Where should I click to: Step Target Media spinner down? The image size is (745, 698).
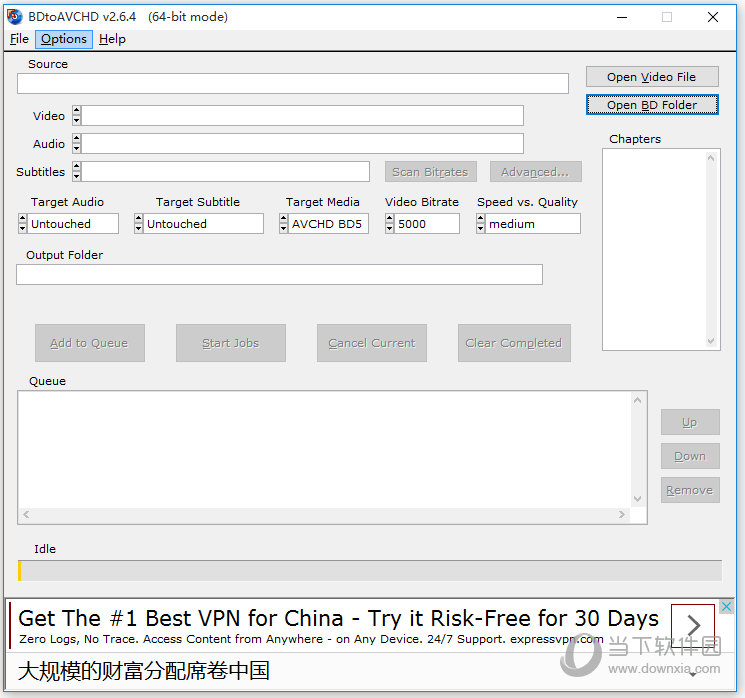coord(284,229)
